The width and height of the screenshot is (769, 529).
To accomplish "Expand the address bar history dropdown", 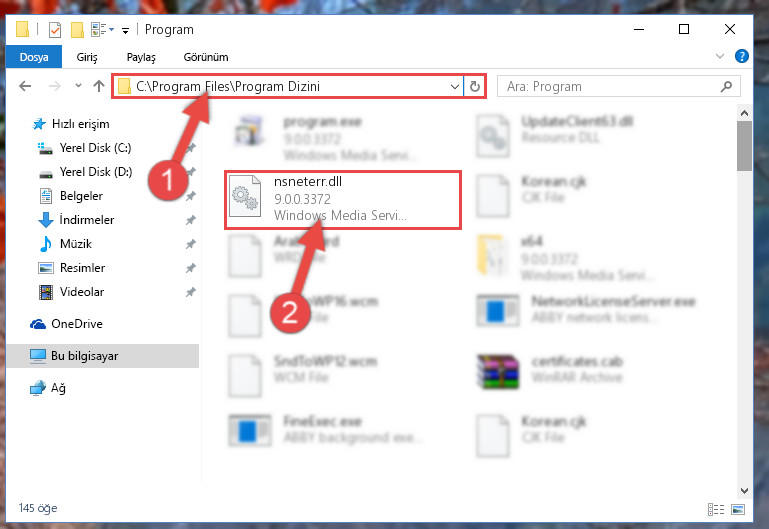I will tap(455, 87).
